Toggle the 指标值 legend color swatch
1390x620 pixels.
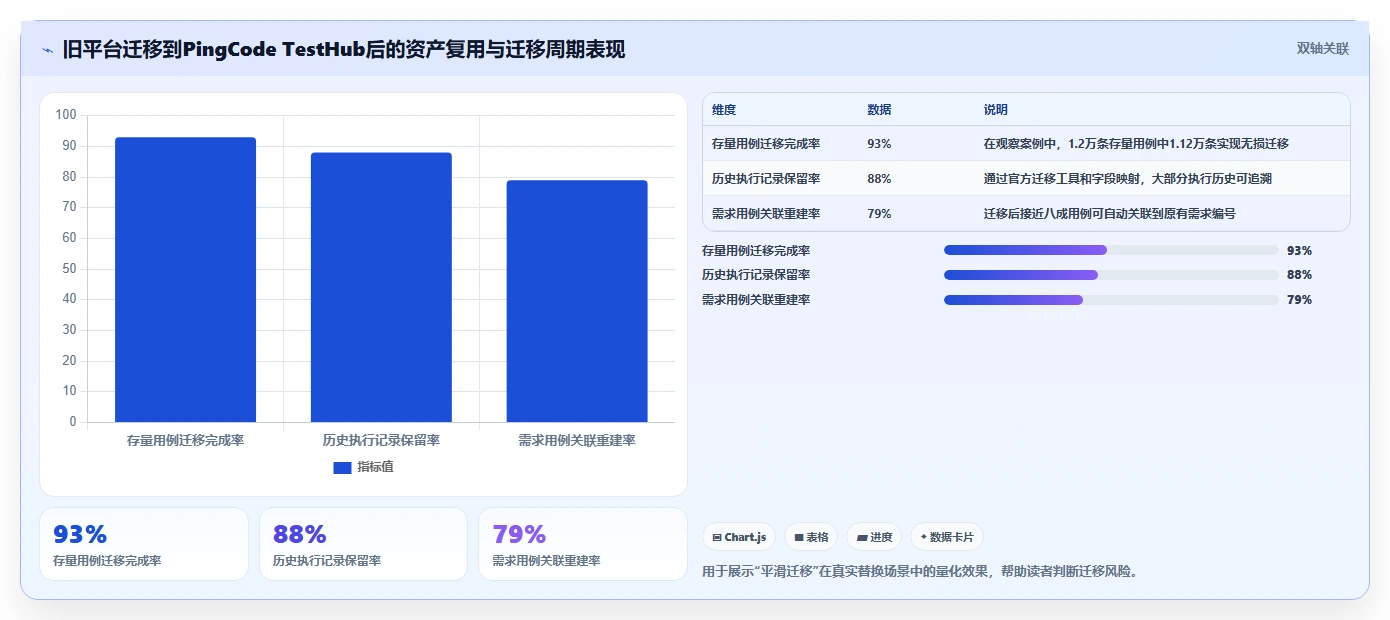[342, 467]
